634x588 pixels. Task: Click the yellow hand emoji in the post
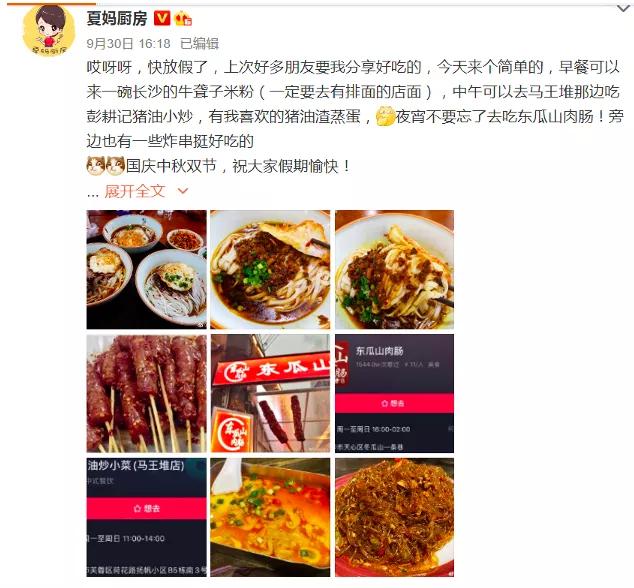coord(385,116)
